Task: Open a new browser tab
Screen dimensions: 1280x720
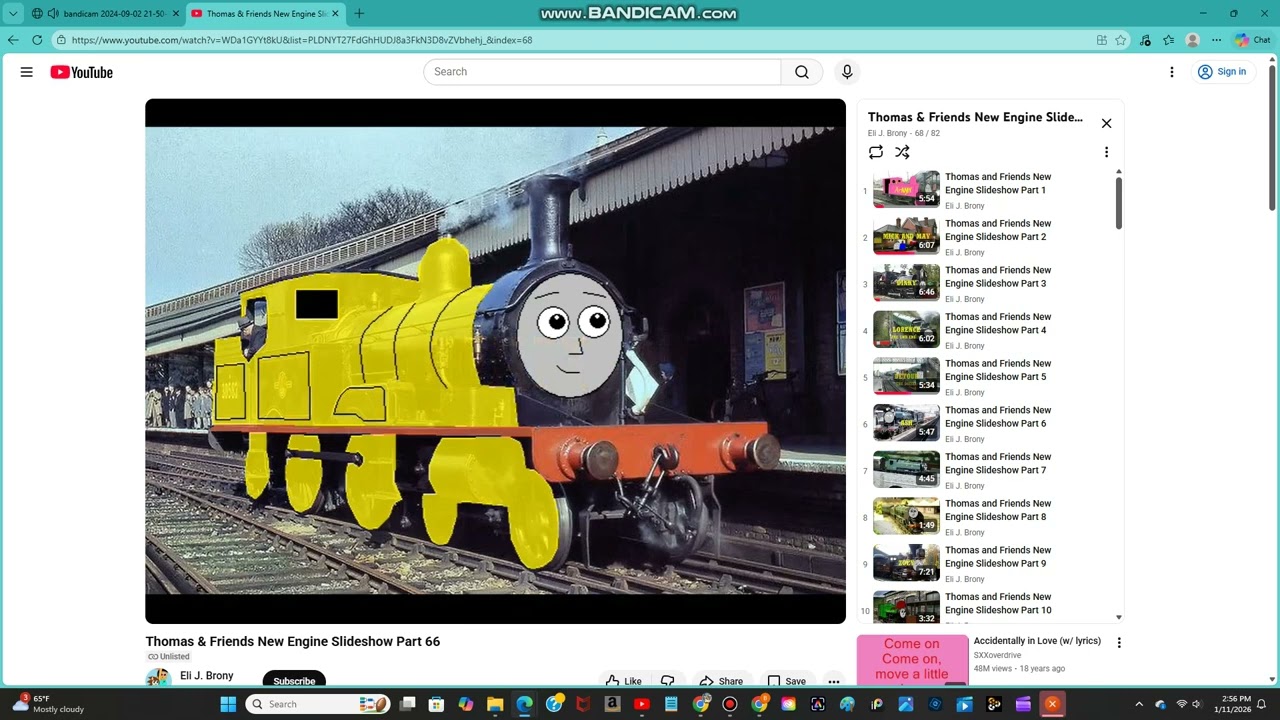Action: click(359, 13)
